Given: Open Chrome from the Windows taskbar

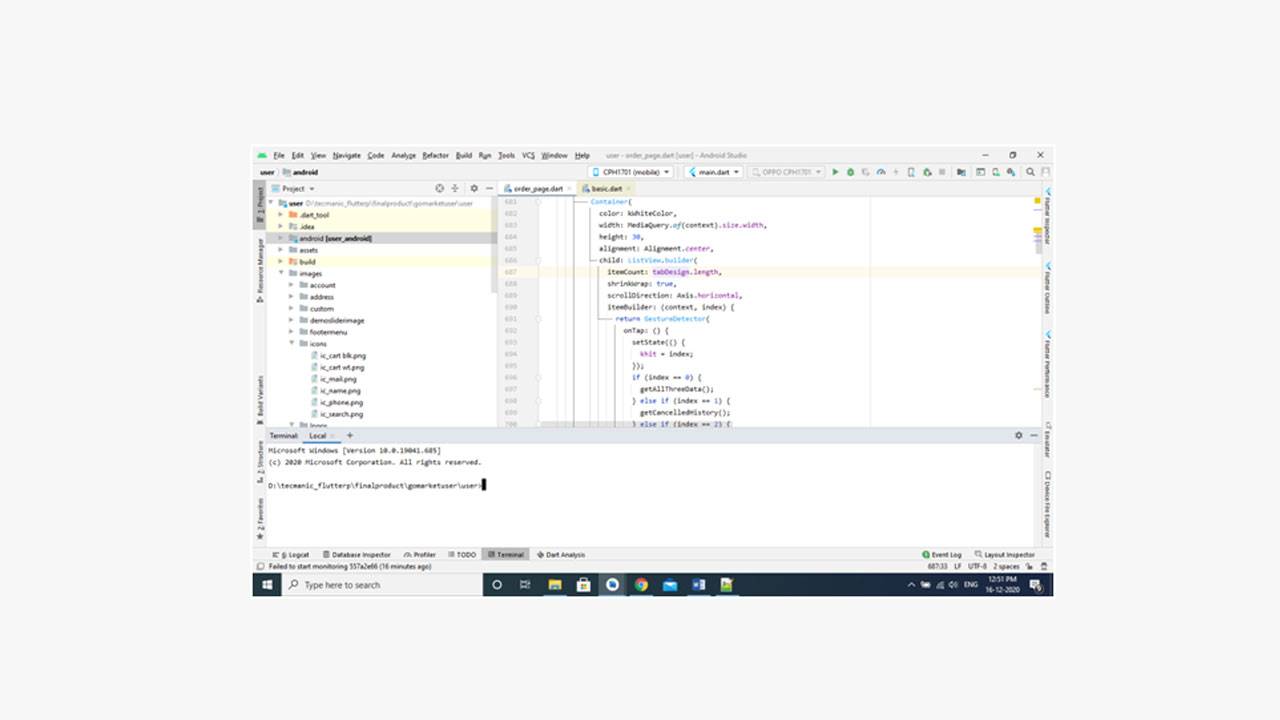Looking at the screenshot, I should (641, 585).
